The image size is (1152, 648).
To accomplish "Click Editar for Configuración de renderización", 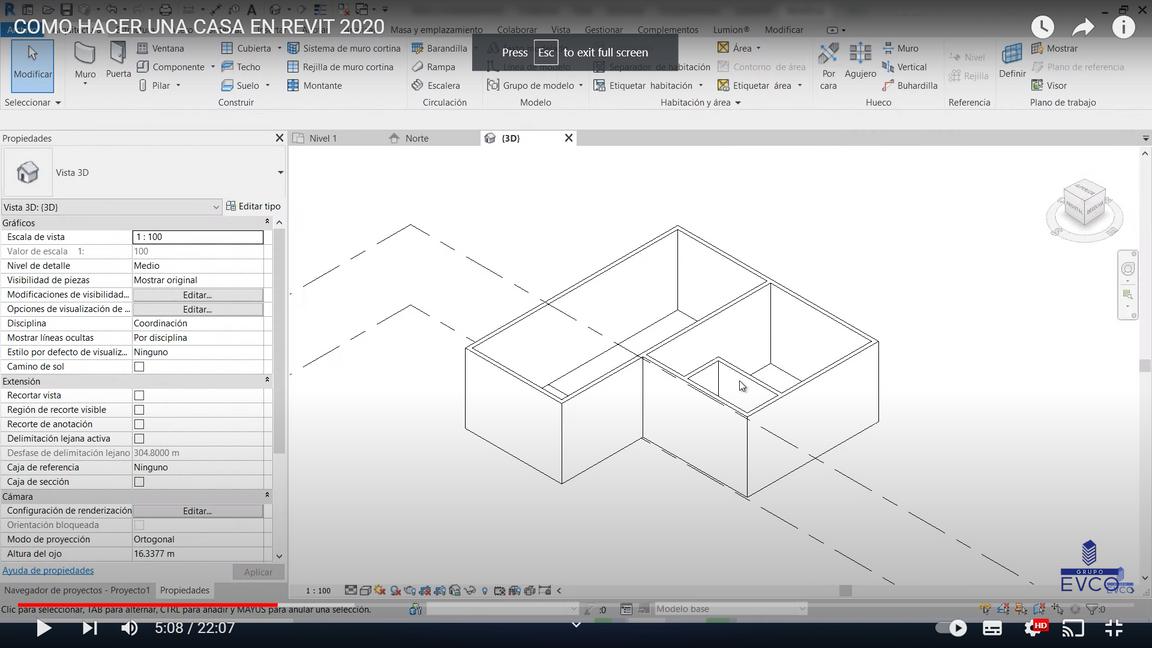I will tap(198, 511).
